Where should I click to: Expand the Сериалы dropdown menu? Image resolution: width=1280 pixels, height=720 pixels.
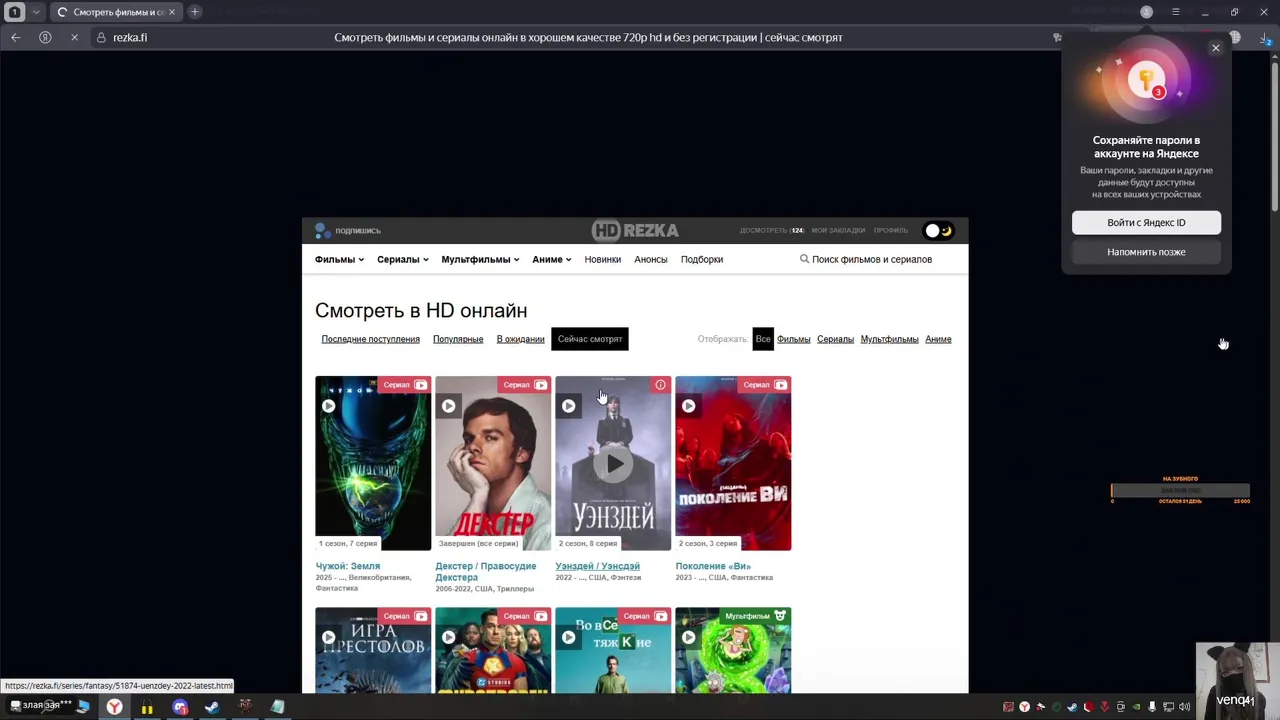pos(402,259)
